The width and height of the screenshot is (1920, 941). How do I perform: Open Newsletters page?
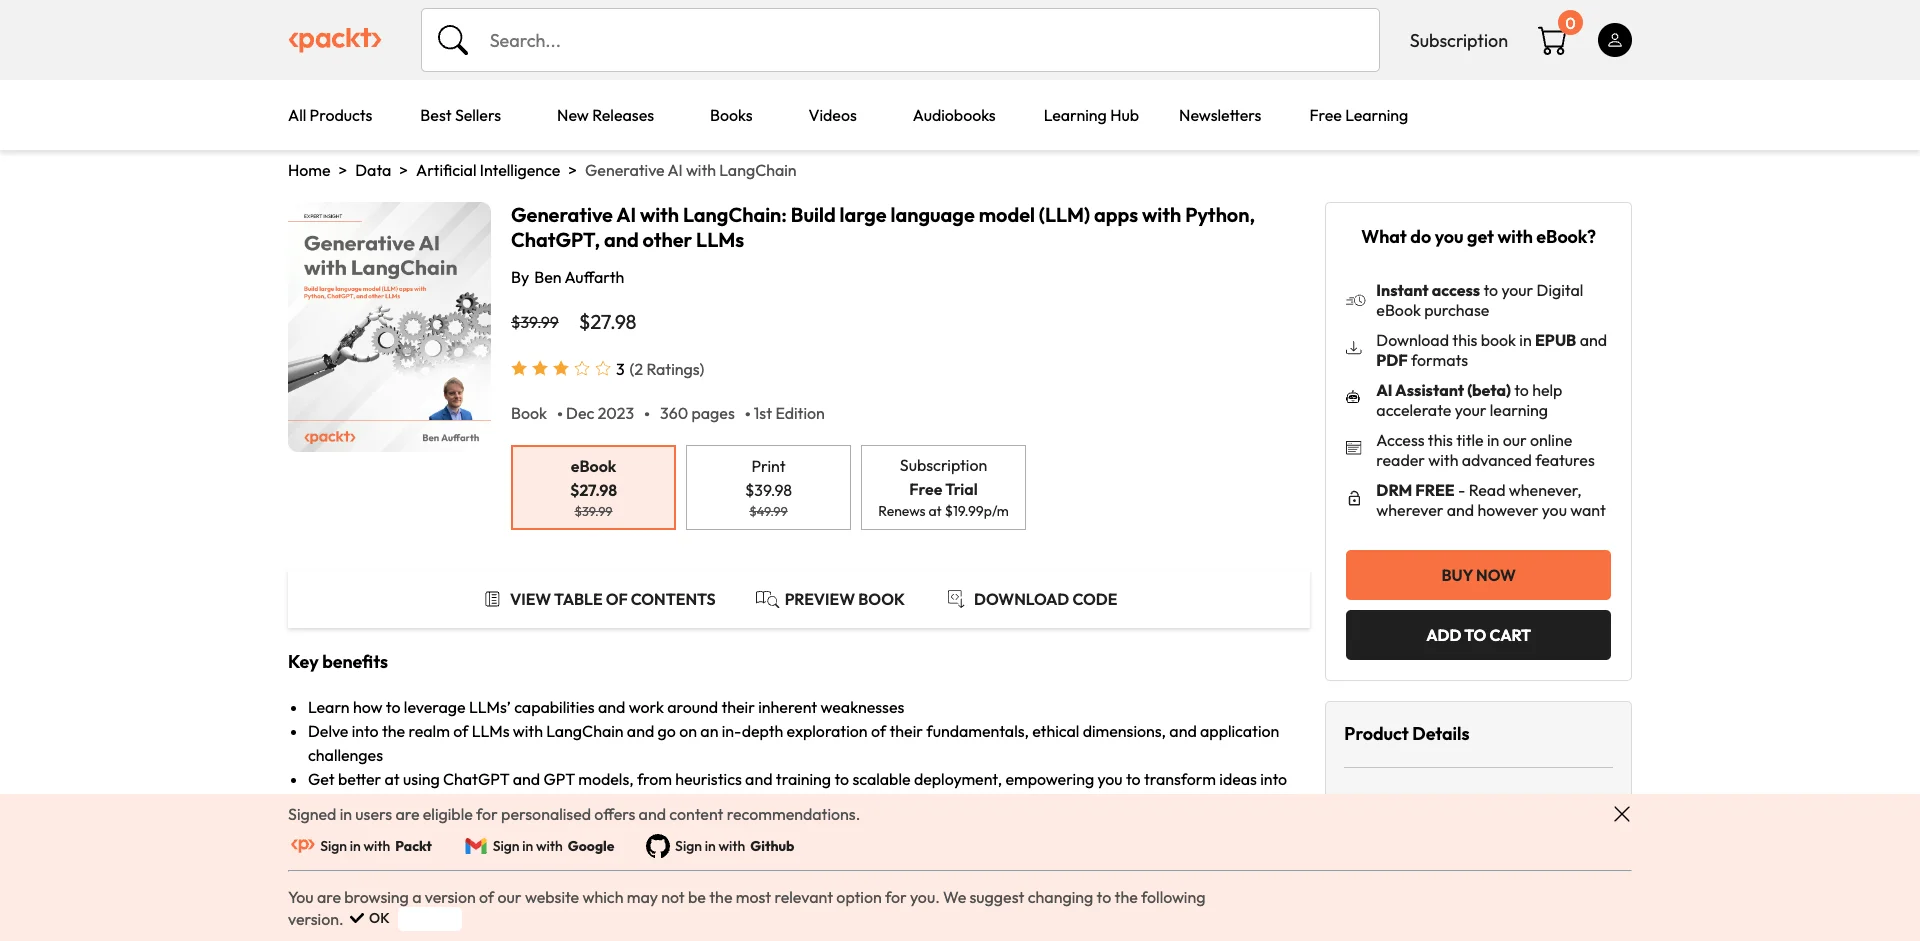[x=1220, y=115]
